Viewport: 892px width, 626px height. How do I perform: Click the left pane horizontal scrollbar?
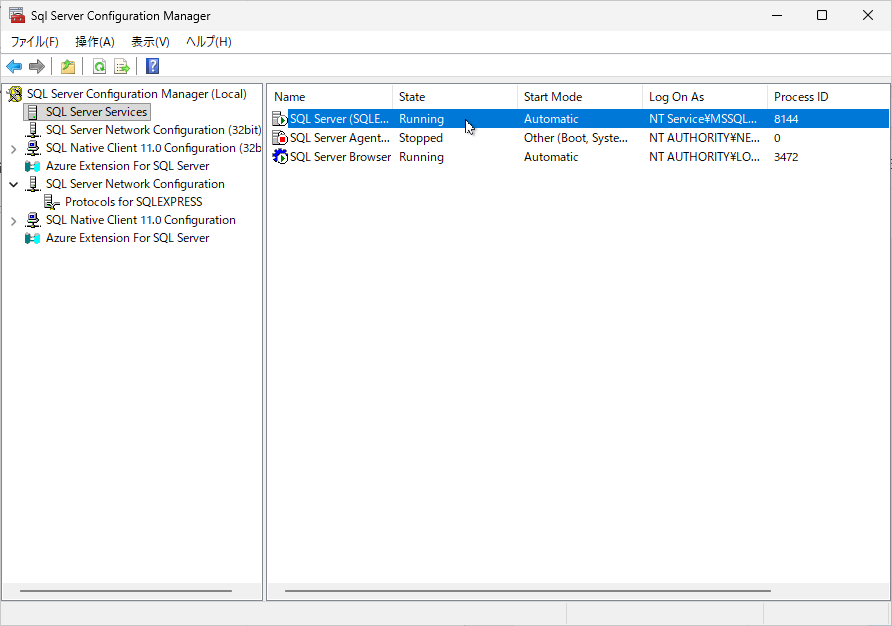pos(125,590)
